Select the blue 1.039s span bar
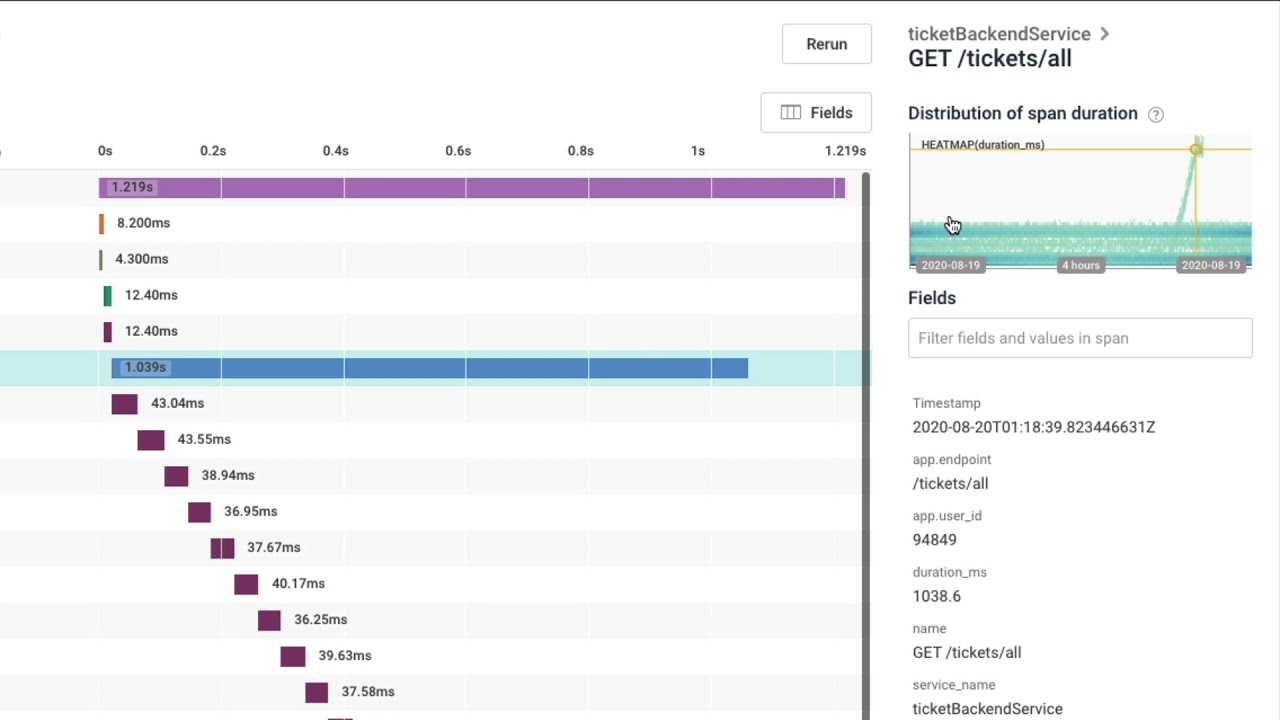The width and height of the screenshot is (1280, 720). point(429,367)
